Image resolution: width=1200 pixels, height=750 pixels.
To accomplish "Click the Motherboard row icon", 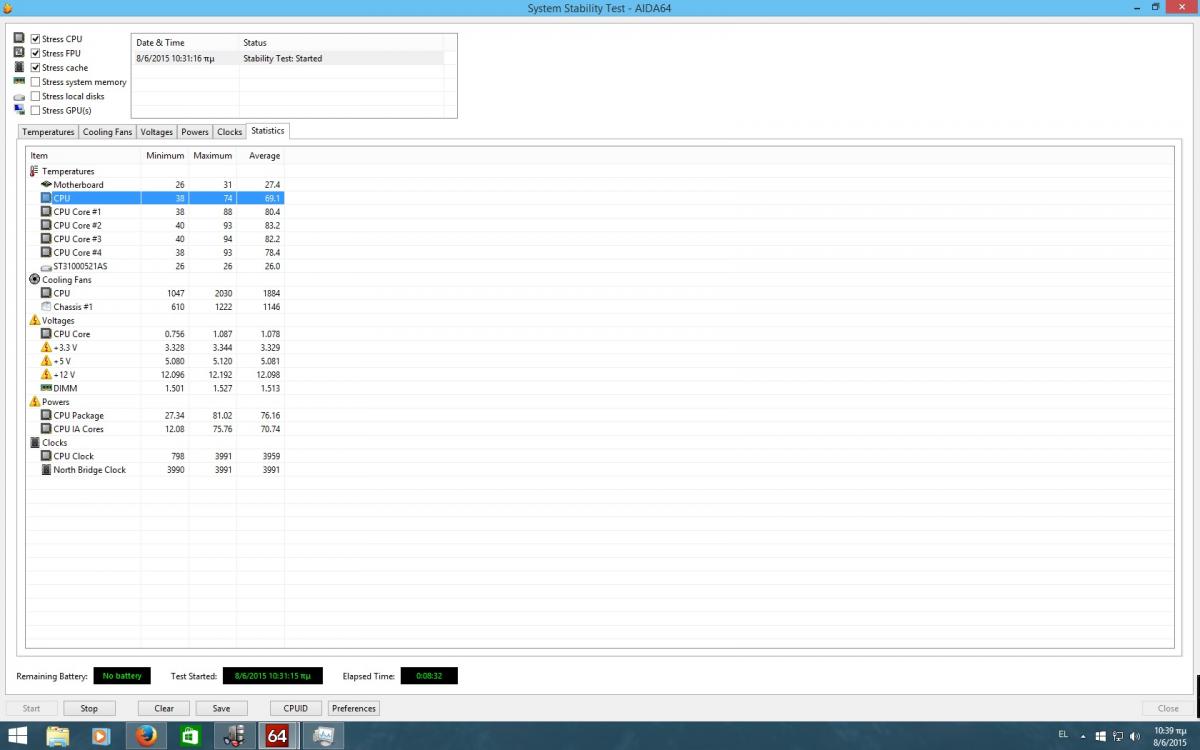I will [x=46, y=185].
